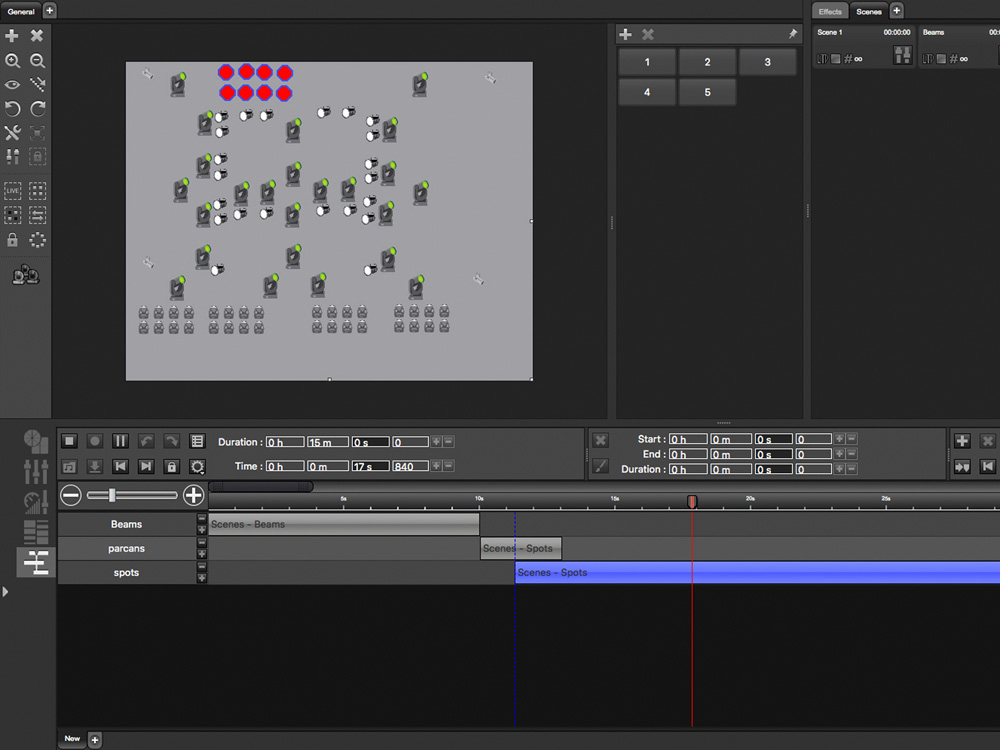The height and width of the screenshot is (750, 1000).
Task: Collapse the Beams track with minus button
Action: tap(201, 519)
